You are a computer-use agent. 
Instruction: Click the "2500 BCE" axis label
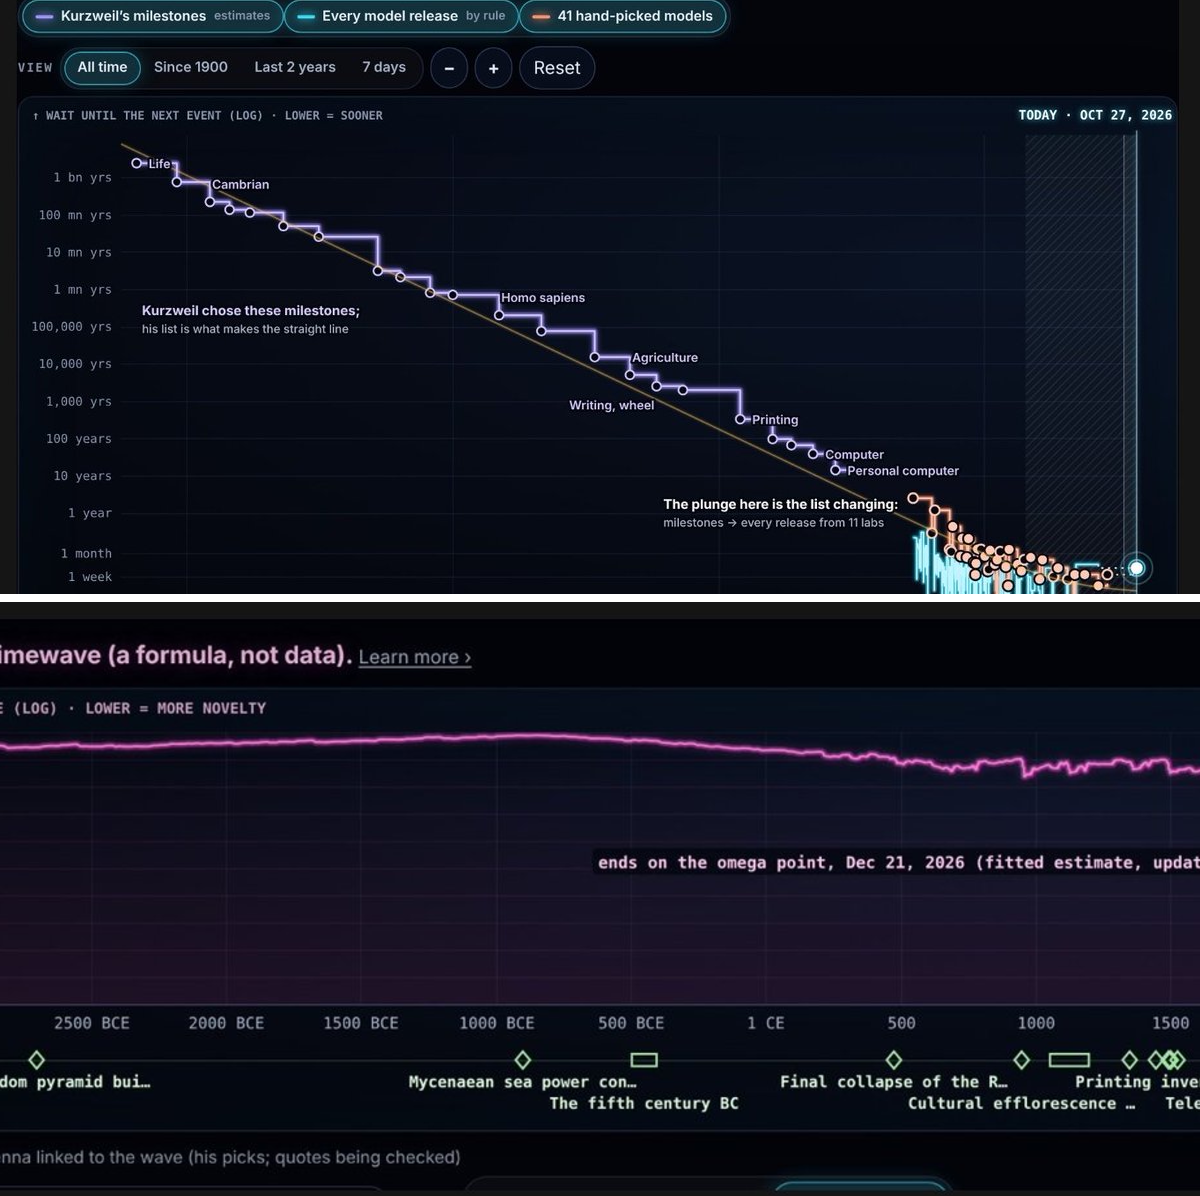tap(92, 1023)
